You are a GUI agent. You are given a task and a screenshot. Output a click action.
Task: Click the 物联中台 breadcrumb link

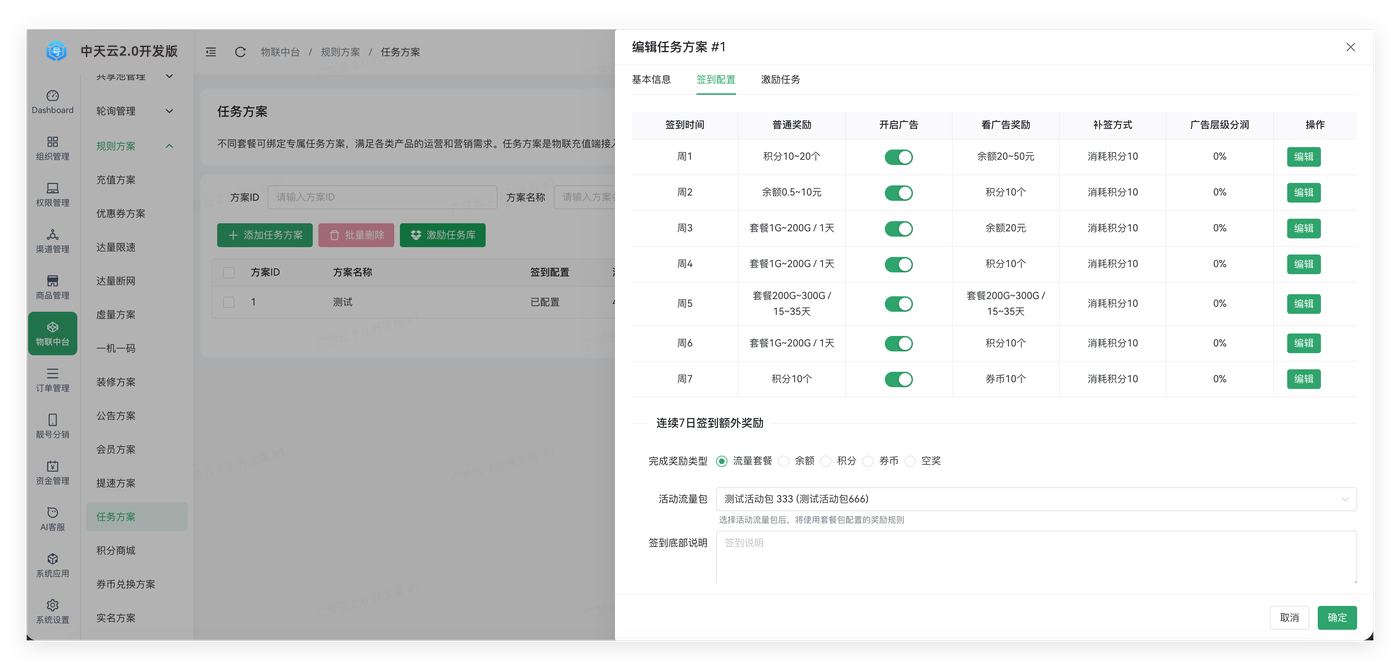[x=280, y=52]
